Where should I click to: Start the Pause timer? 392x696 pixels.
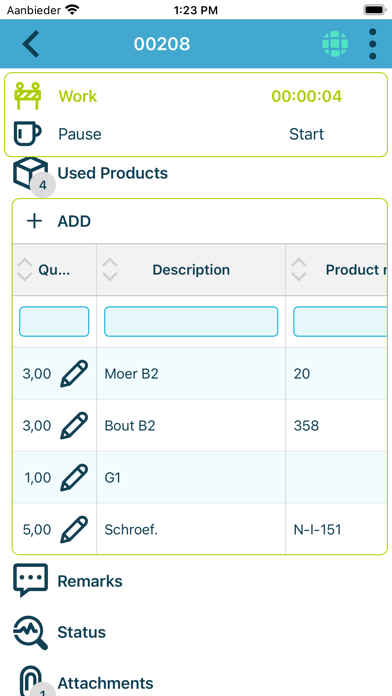click(x=306, y=134)
